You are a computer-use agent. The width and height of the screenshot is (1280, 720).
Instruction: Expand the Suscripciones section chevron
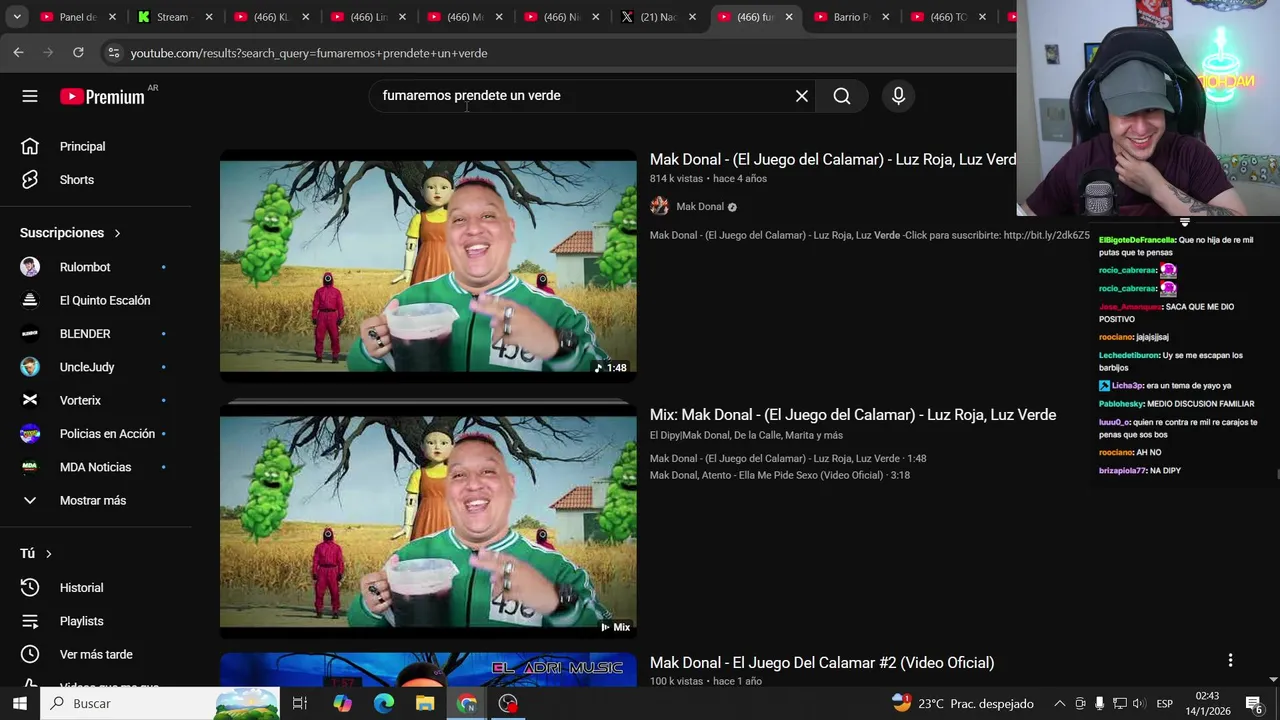click(117, 233)
